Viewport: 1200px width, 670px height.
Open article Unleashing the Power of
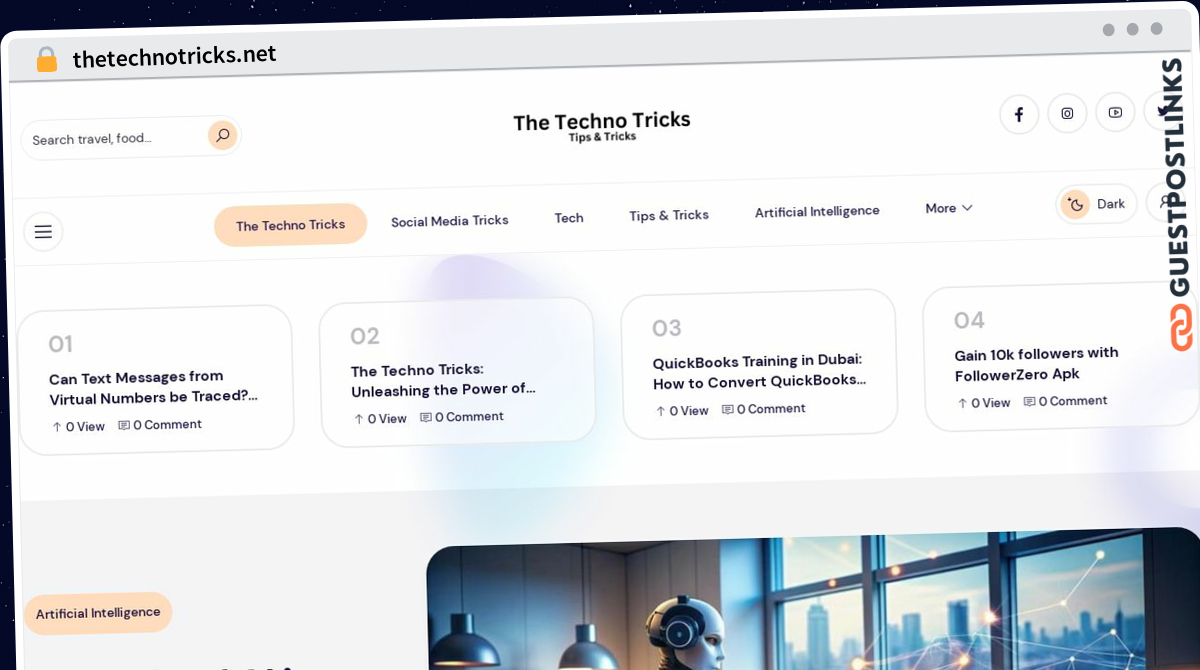(443, 380)
